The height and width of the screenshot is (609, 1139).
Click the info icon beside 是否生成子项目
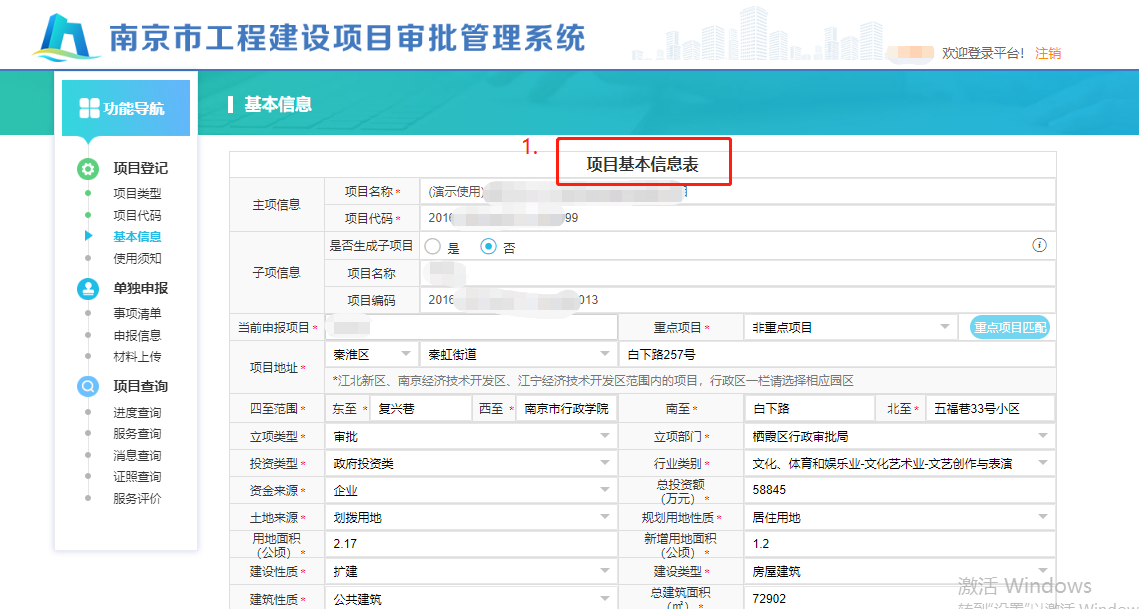click(1039, 245)
